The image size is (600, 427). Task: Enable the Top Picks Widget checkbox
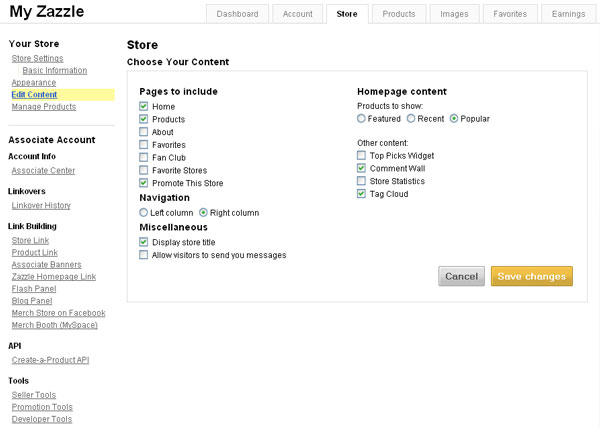pos(361,155)
